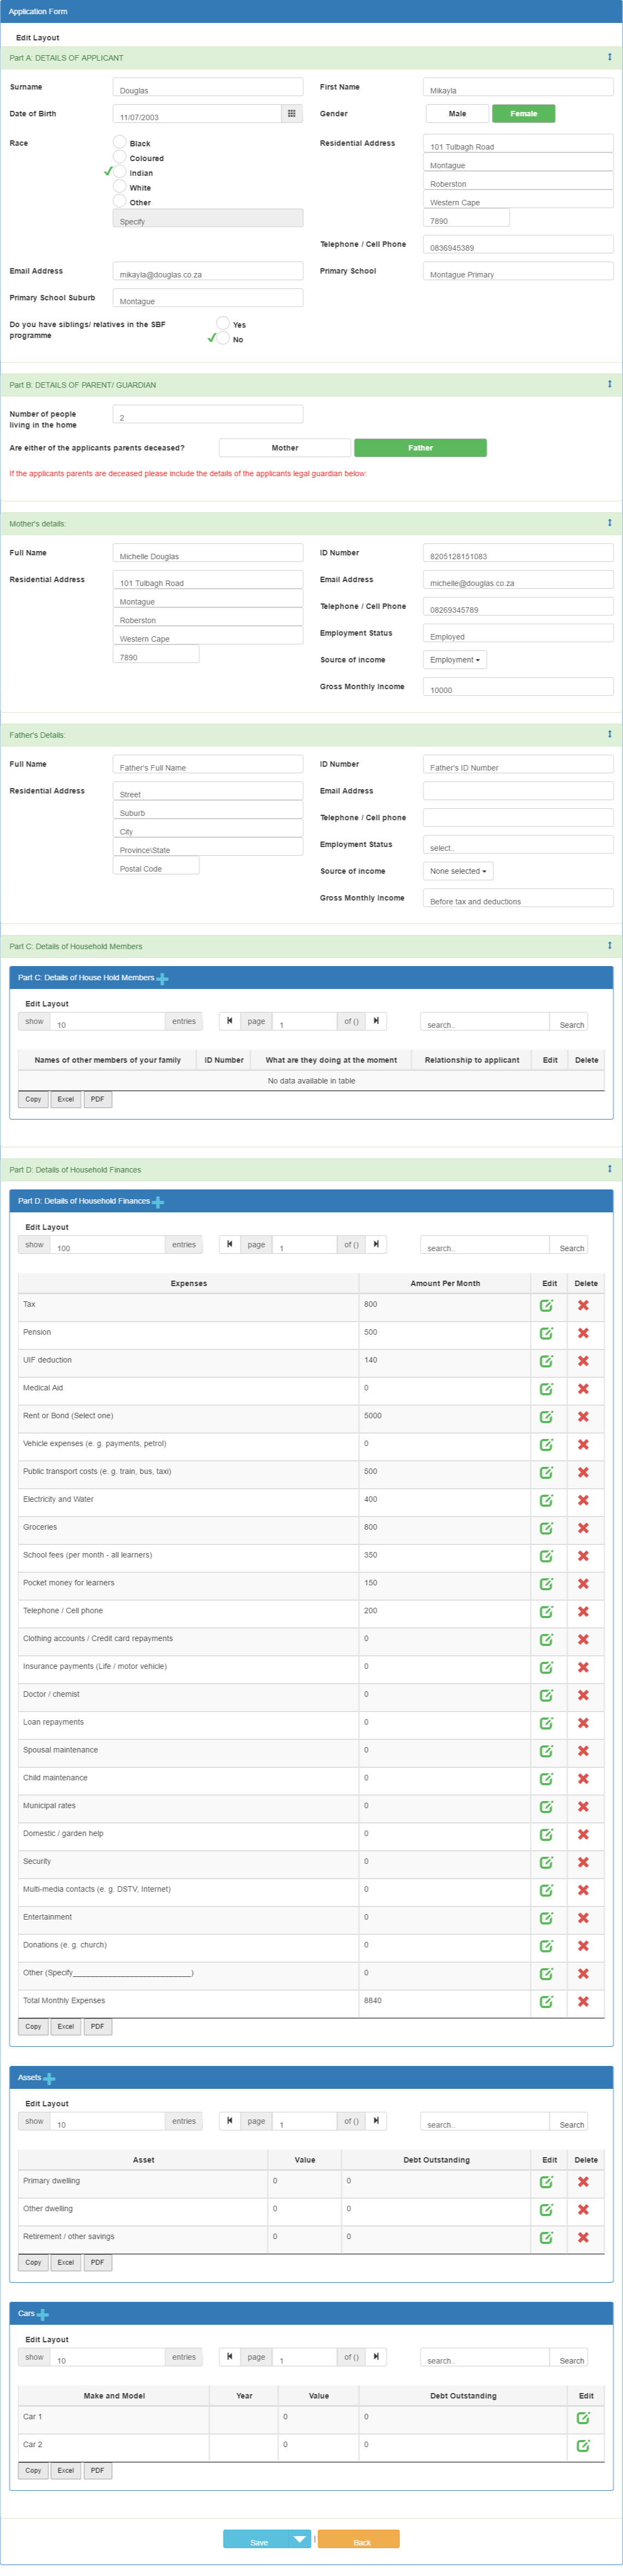623x2576 pixels.
Task: Export Cars table to Excel
Action: [x=65, y=2470]
